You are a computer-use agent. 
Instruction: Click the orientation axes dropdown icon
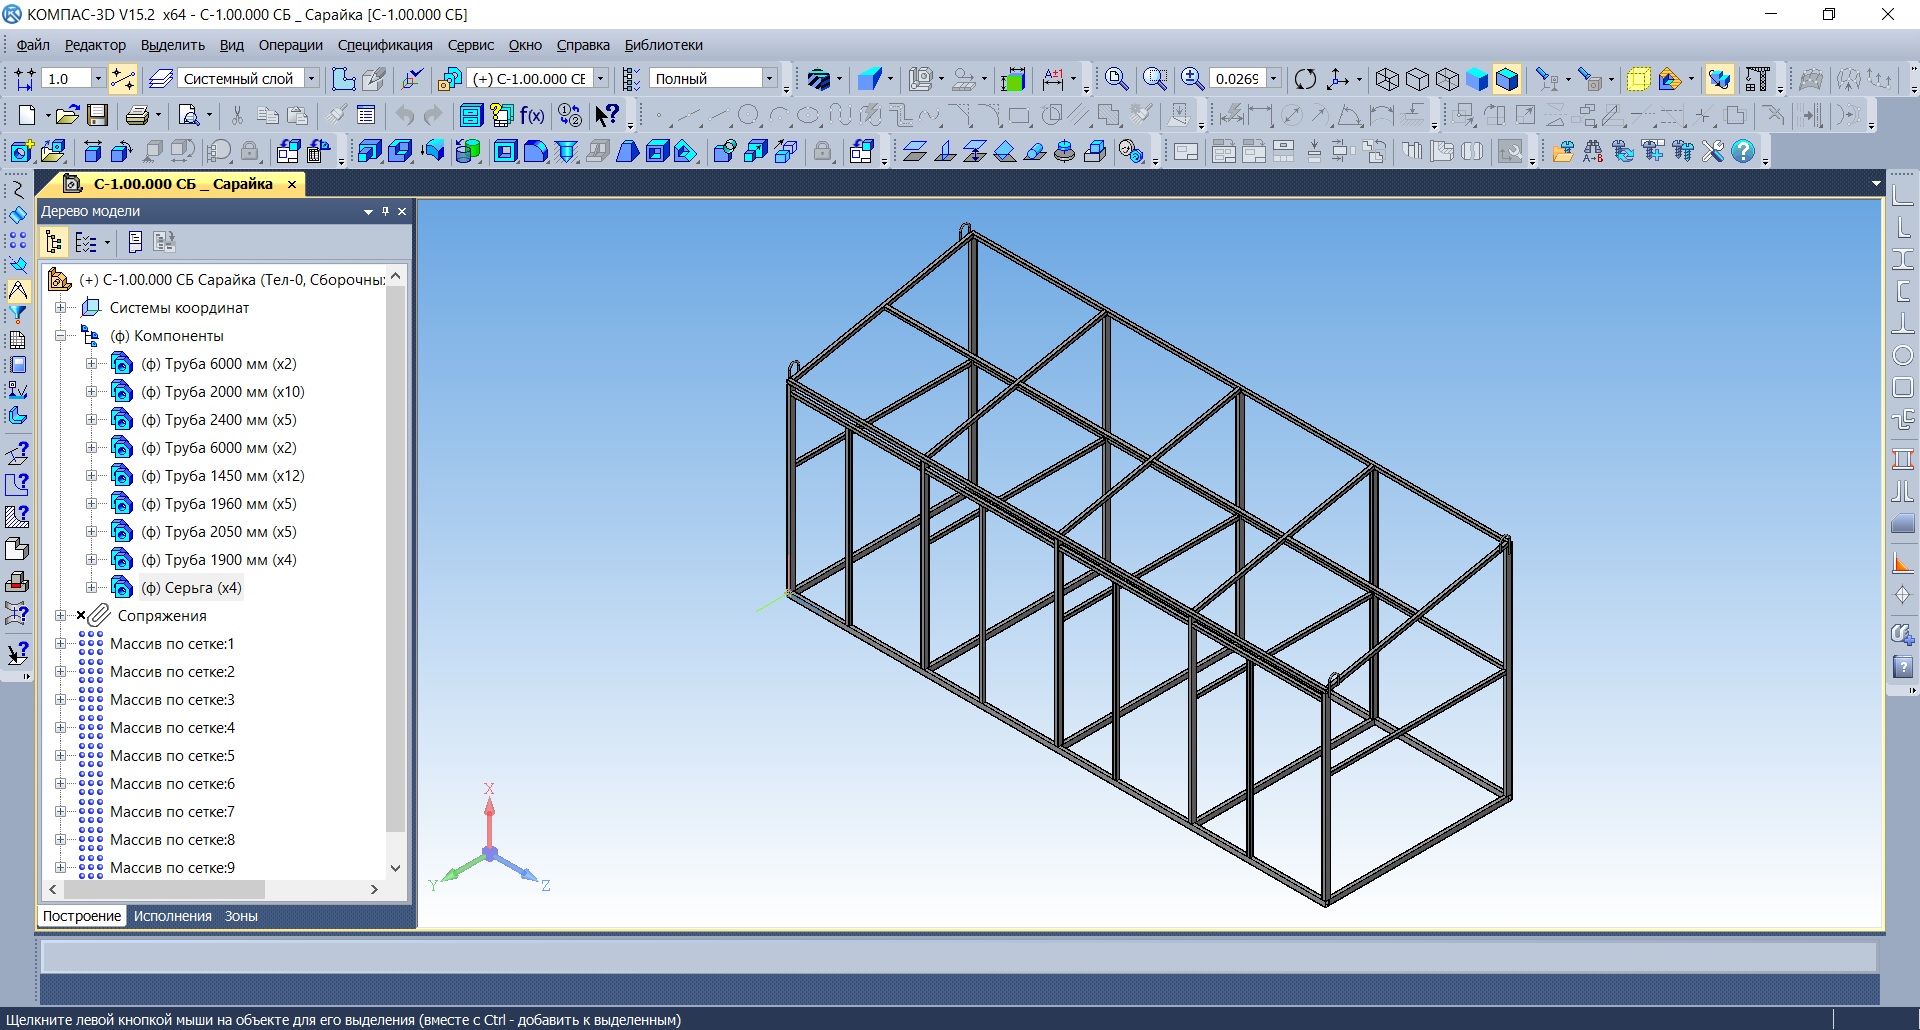(x=1359, y=79)
